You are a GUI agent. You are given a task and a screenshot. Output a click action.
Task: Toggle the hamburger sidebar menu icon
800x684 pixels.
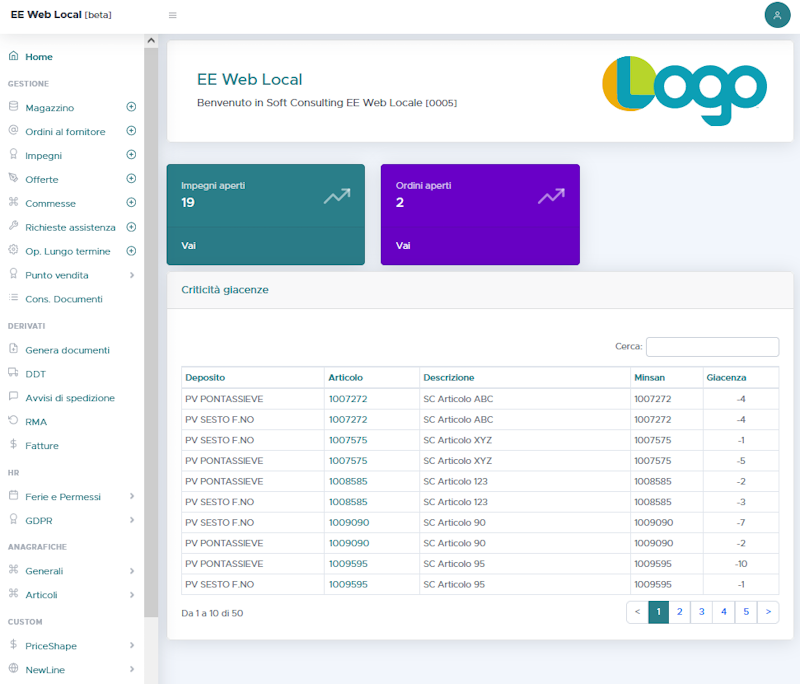[x=172, y=15]
